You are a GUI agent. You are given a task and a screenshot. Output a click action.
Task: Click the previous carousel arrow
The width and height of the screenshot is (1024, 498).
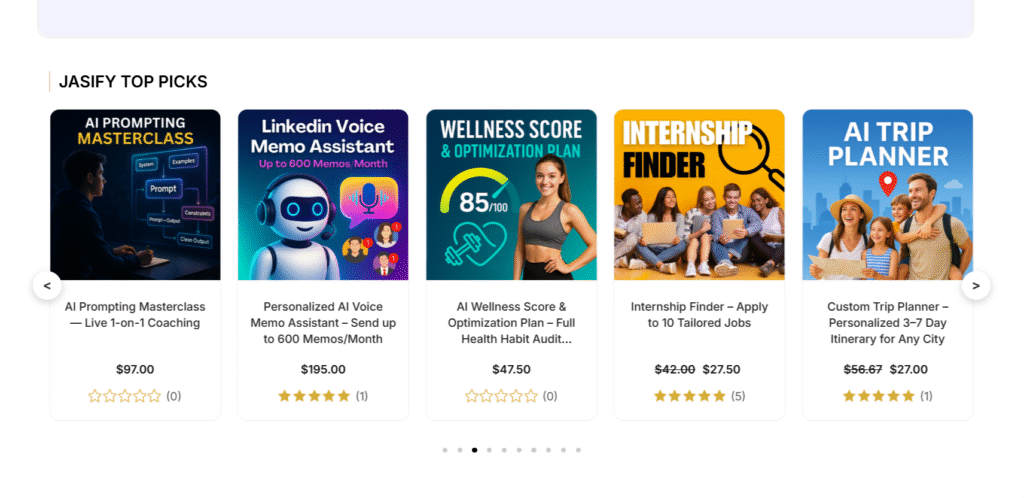(x=47, y=286)
